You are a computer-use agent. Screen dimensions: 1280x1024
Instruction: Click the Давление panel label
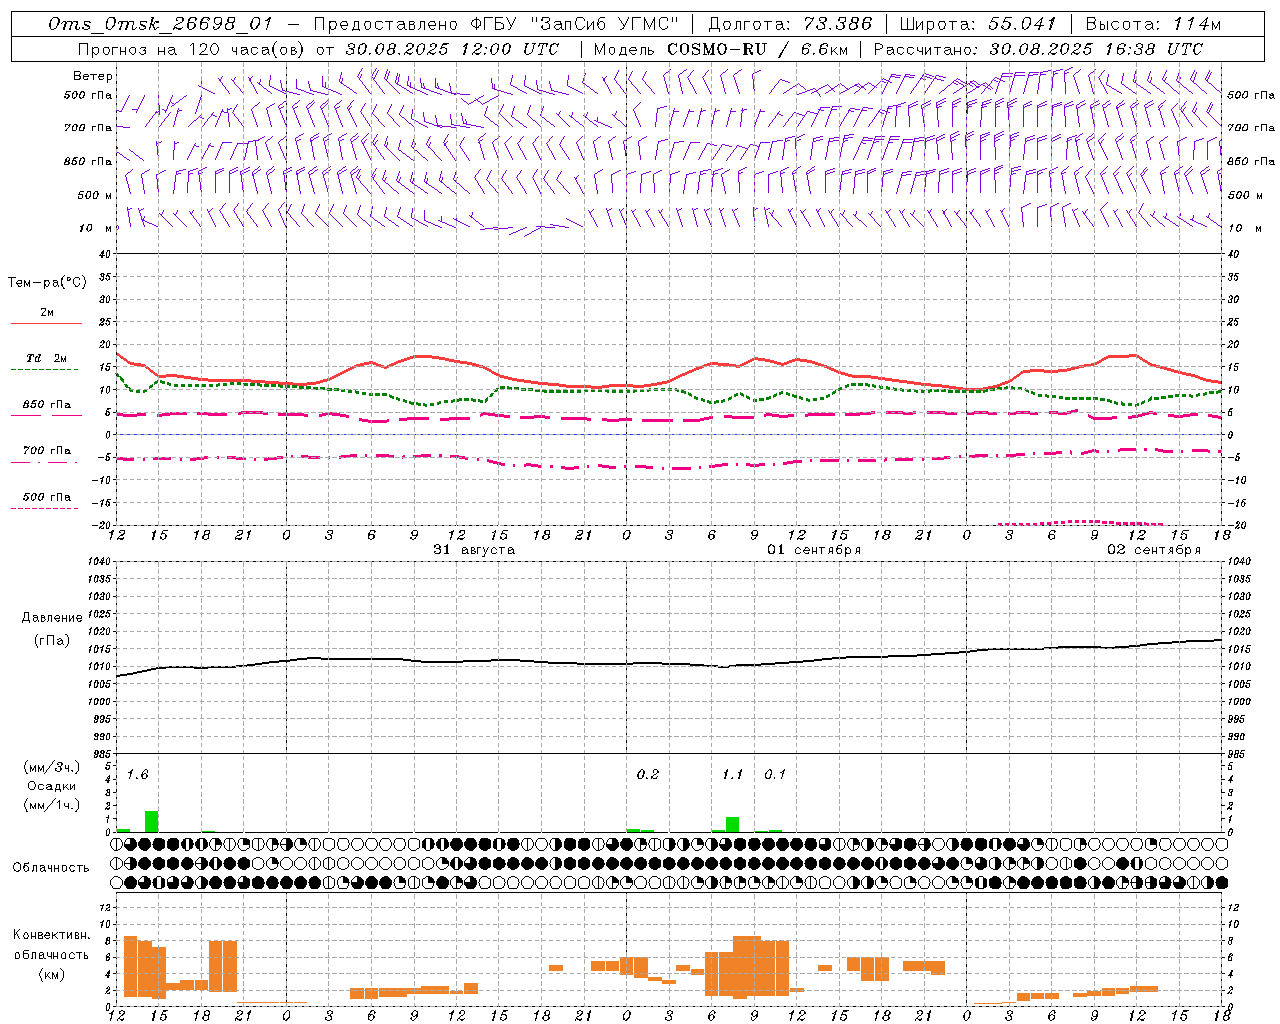tap(52, 618)
